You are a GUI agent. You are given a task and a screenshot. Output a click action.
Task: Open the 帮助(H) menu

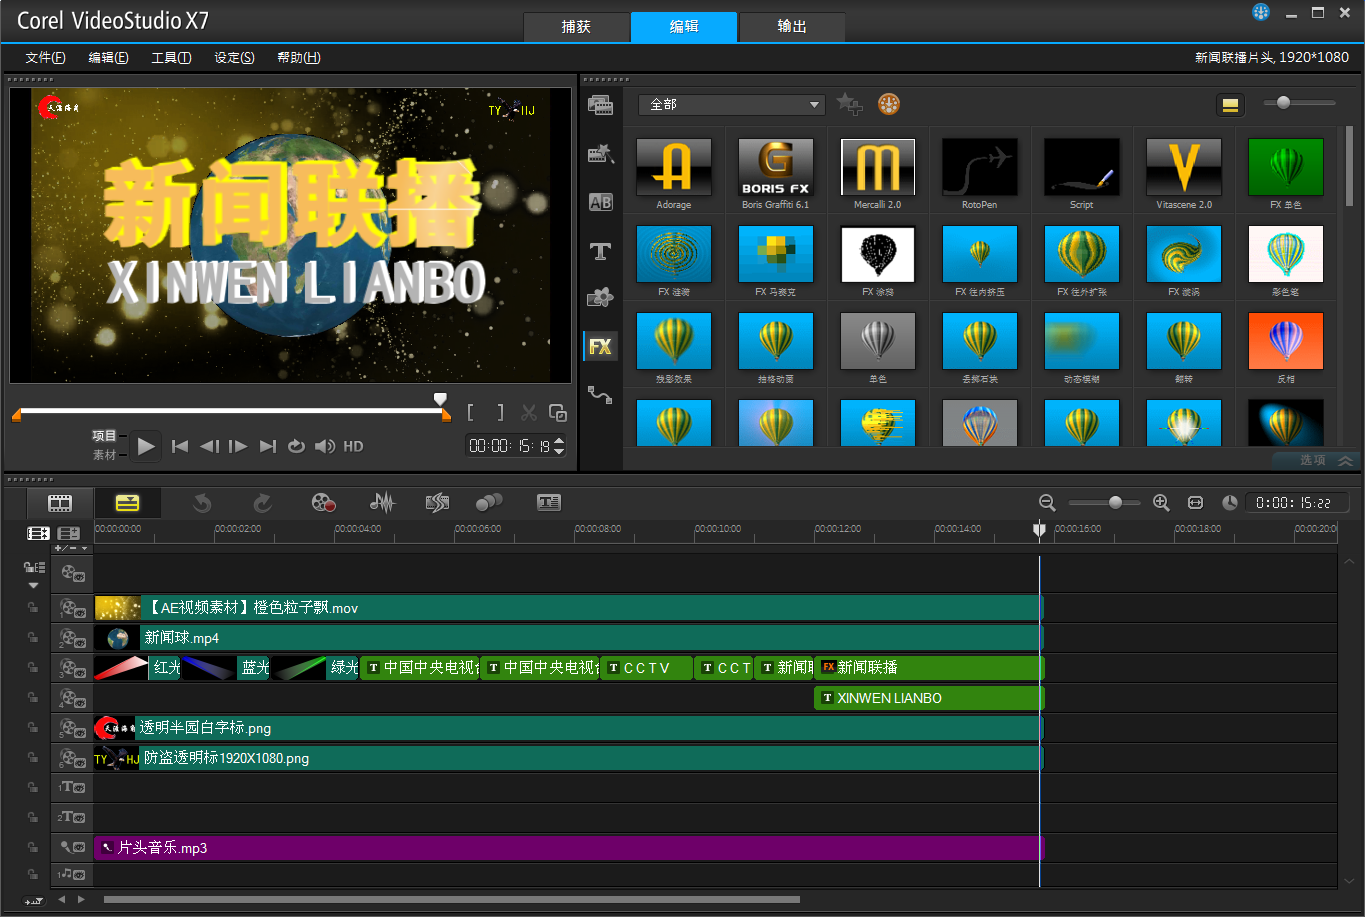point(298,57)
